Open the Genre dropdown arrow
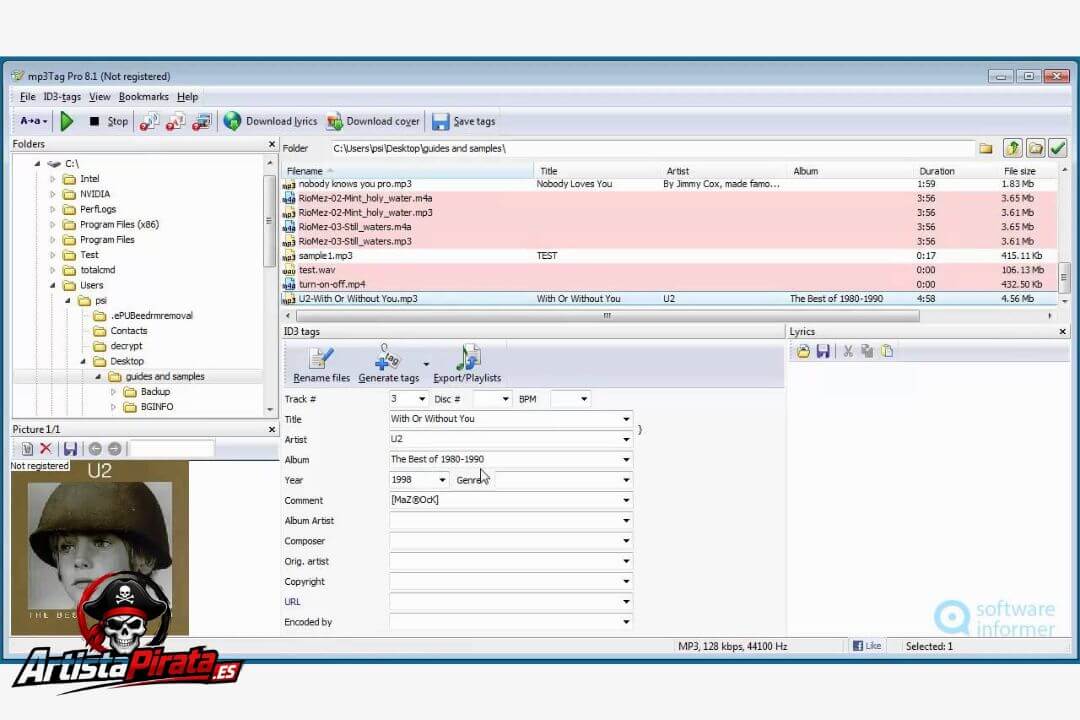 click(x=626, y=480)
